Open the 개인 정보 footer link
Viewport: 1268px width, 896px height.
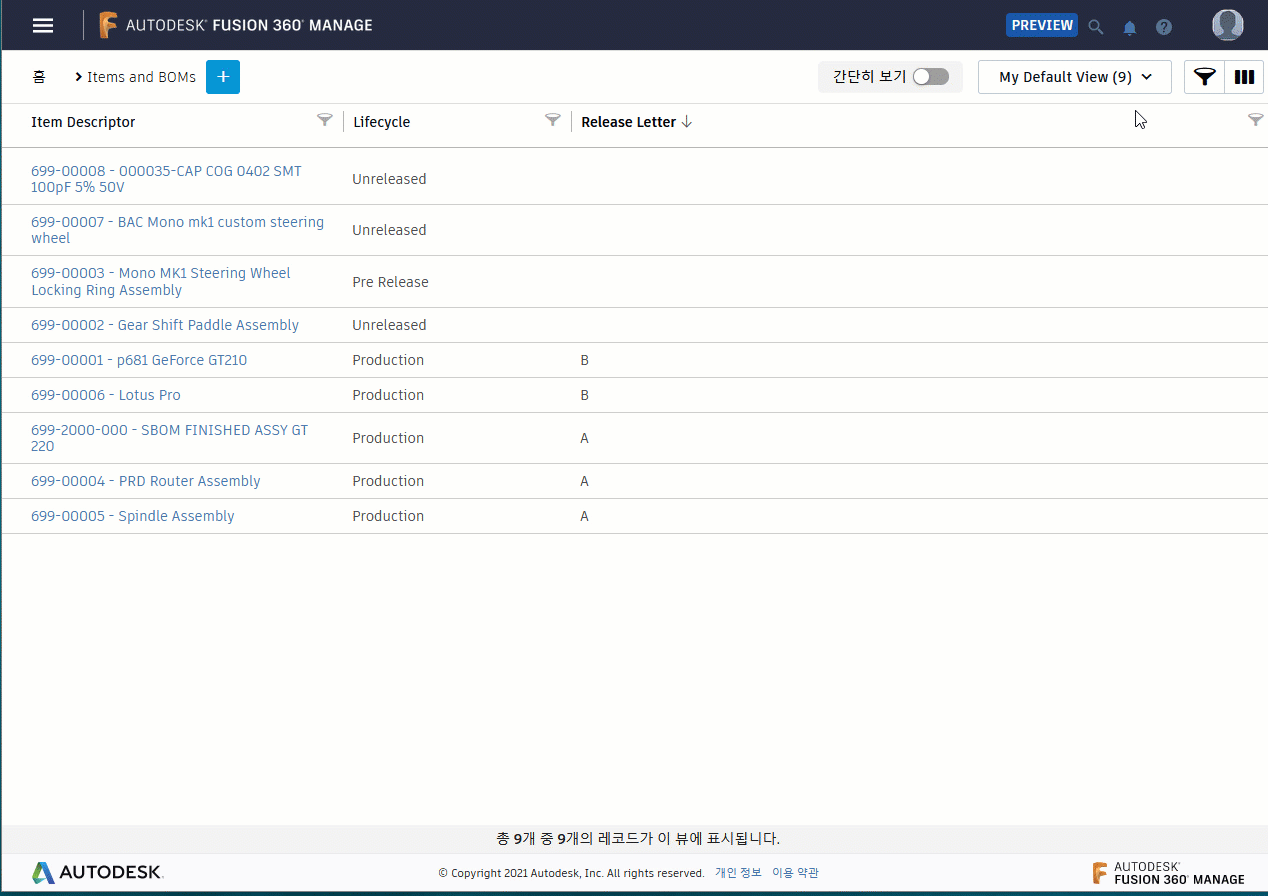coord(738,873)
